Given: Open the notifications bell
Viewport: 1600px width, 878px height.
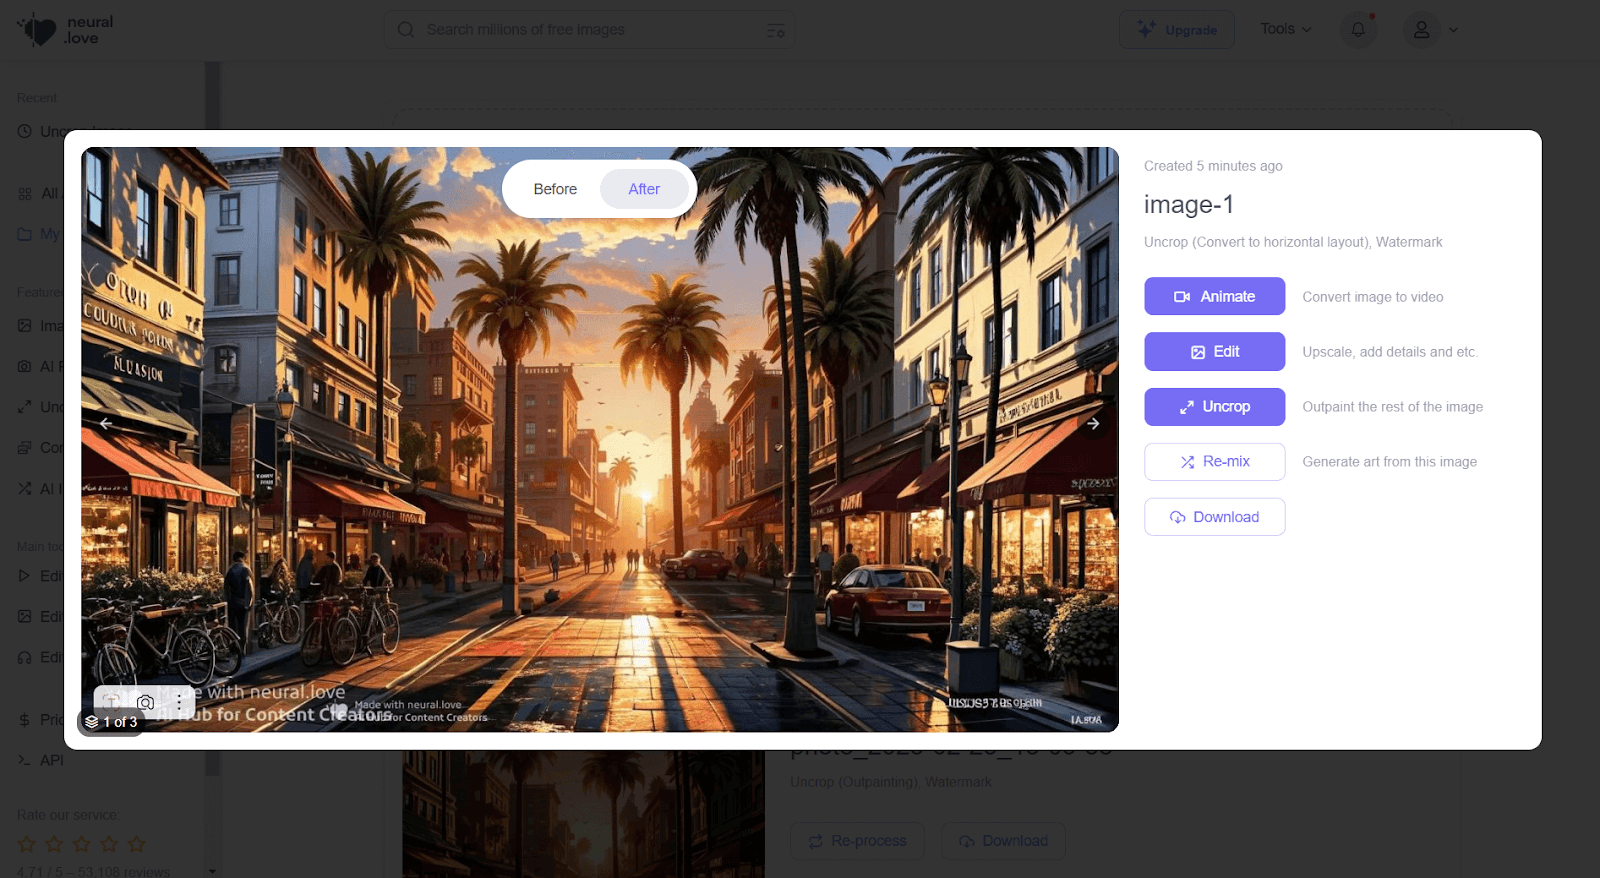Looking at the screenshot, I should 1358,29.
